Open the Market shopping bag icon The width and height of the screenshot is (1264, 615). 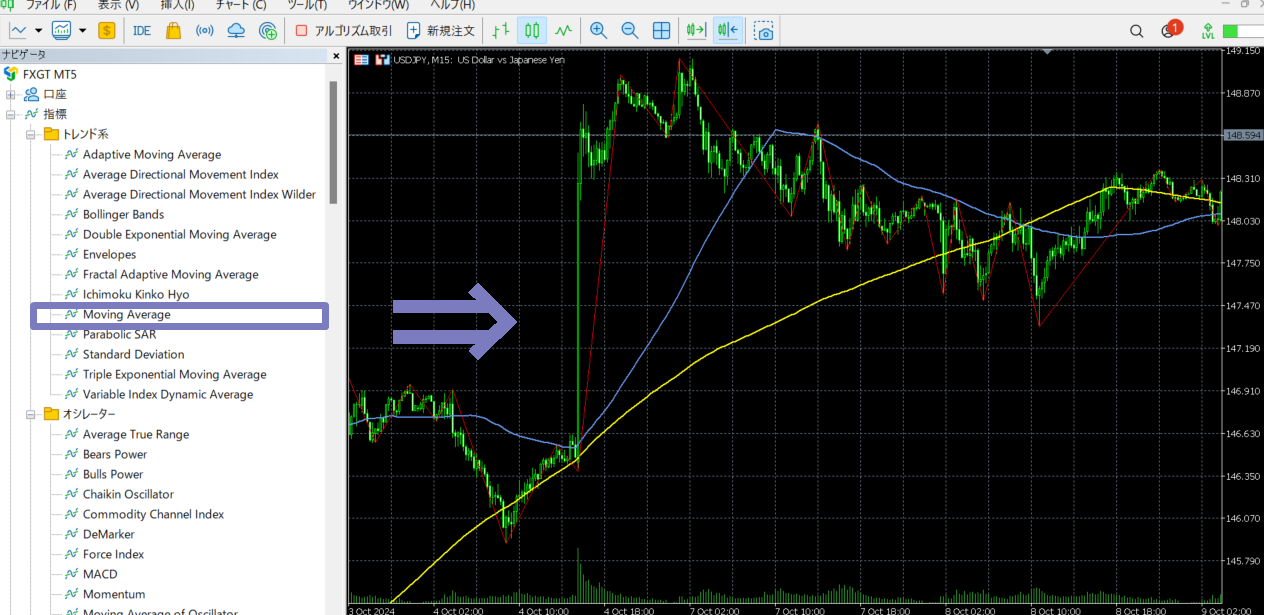coord(173,31)
